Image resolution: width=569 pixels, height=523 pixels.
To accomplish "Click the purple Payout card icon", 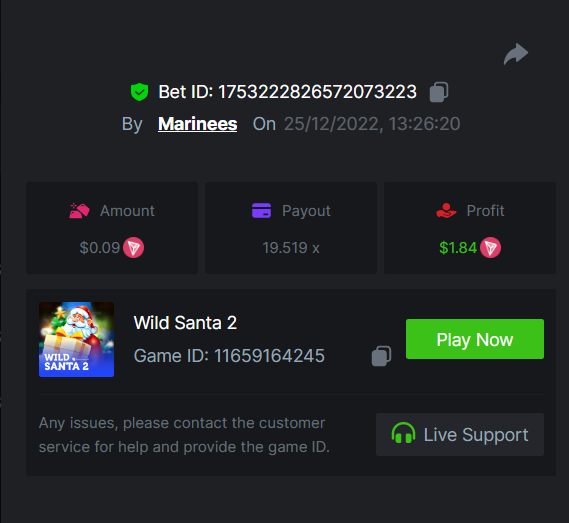I will pos(261,211).
